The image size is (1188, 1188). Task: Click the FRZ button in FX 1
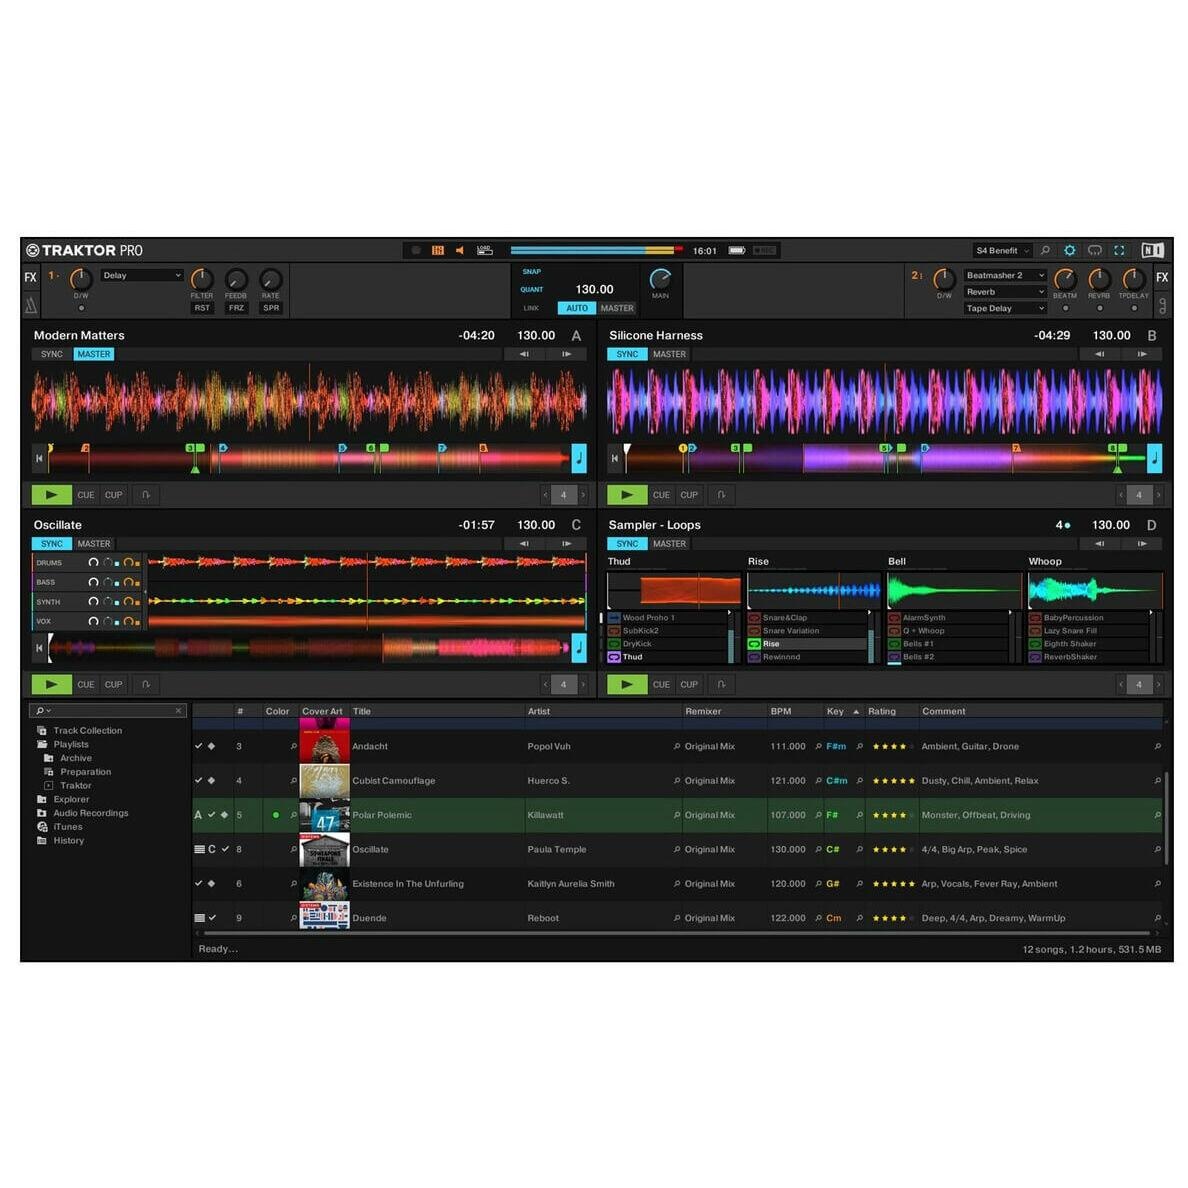pos(236,308)
